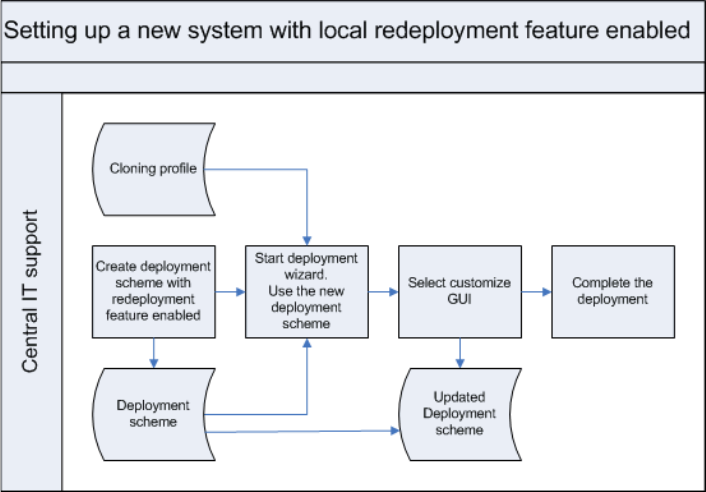Viewport: 706px width, 492px height.
Task: Click the Deployment scheme data shape
Action: pos(153,413)
